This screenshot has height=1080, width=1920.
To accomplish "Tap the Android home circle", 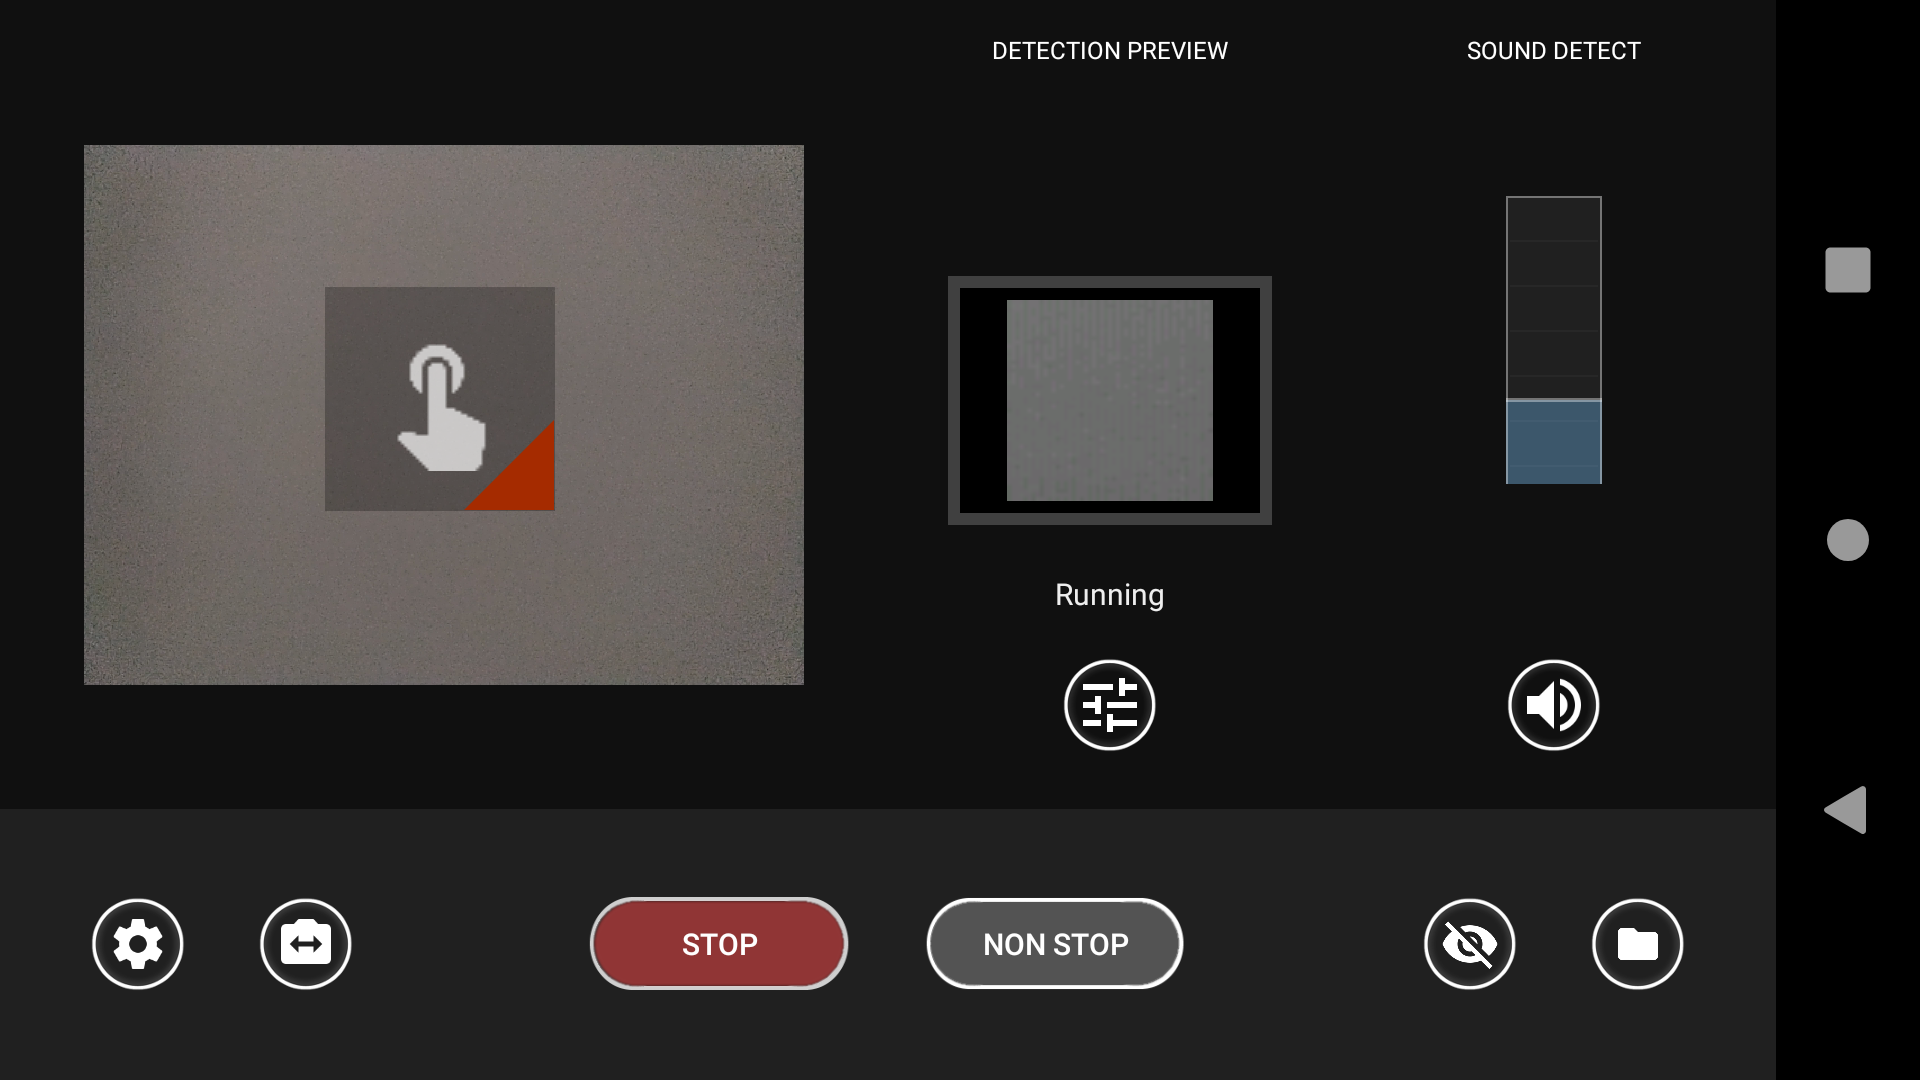I will (1848, 540).
